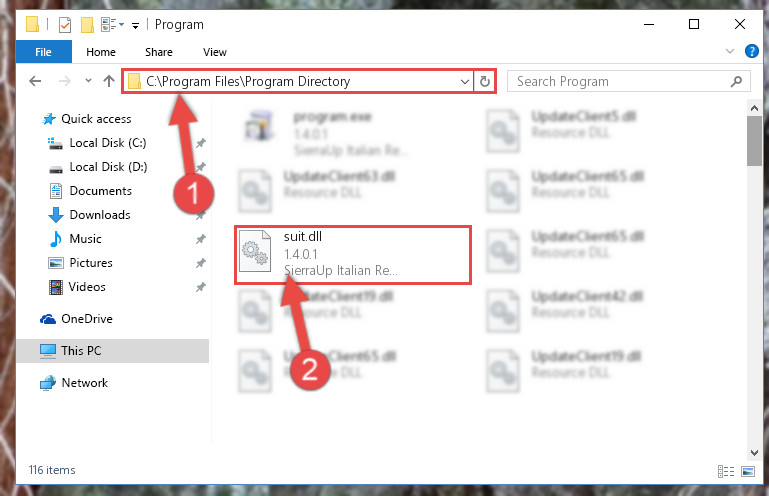Select the suit.dll file
Viewport: 769px width, 496px height.
[x=353, y=255]
